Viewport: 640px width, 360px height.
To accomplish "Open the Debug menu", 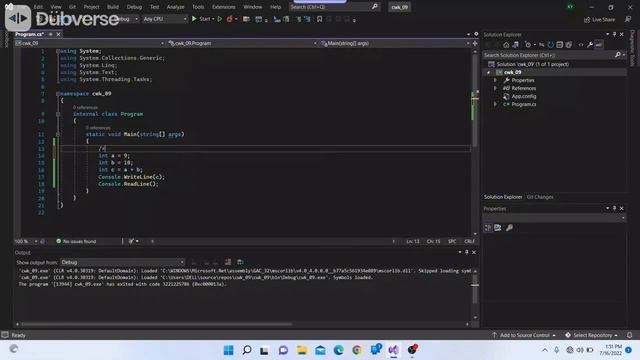I will [x=134, y=7].
